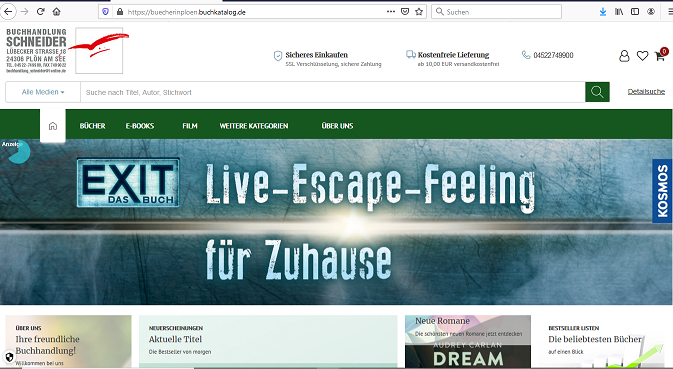Screen dimensions: 673x369
Task: Click the green search magnifier button
Action: (x=597, y=92)
